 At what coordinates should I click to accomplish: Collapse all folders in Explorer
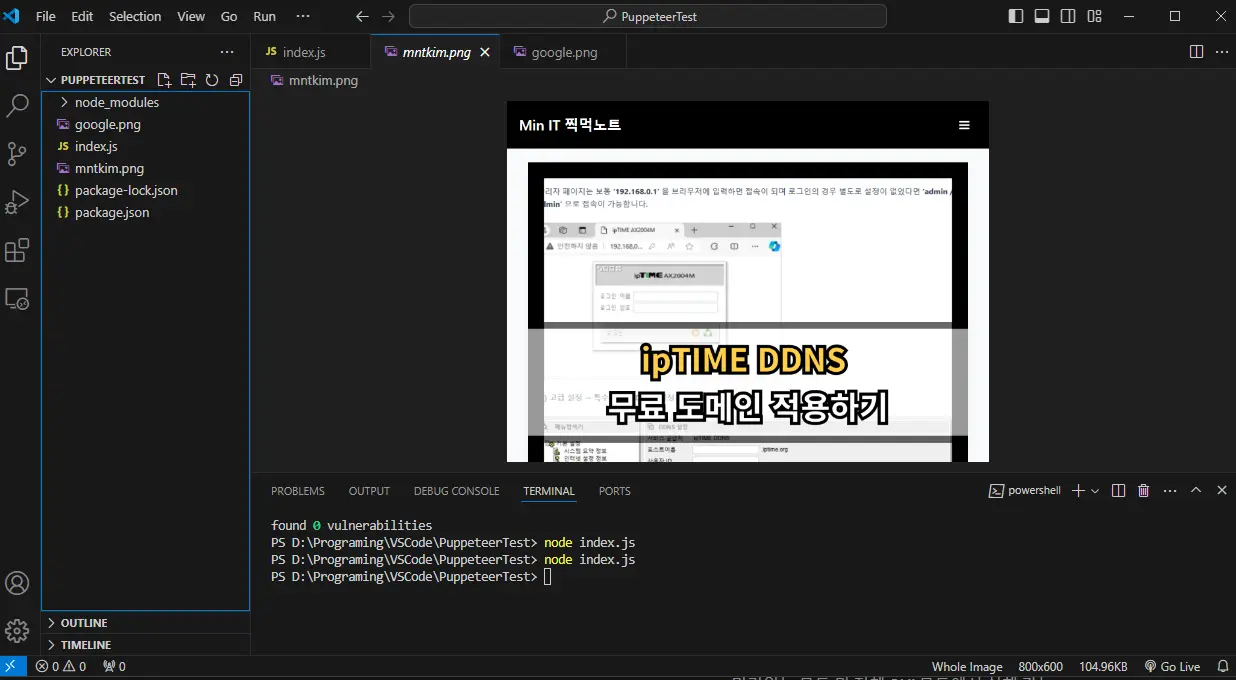click(236, 80)
